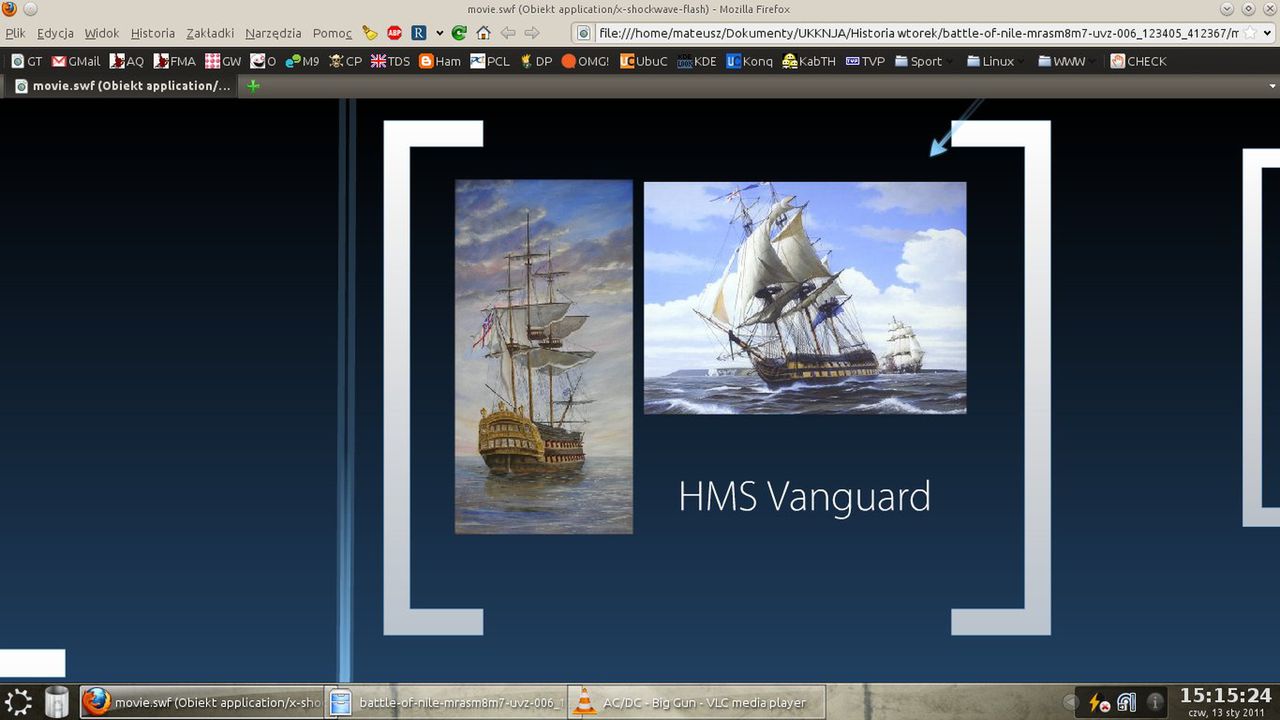1280x720 pixels.
Task: Open the GT bookmark
Action: [27, 61]
